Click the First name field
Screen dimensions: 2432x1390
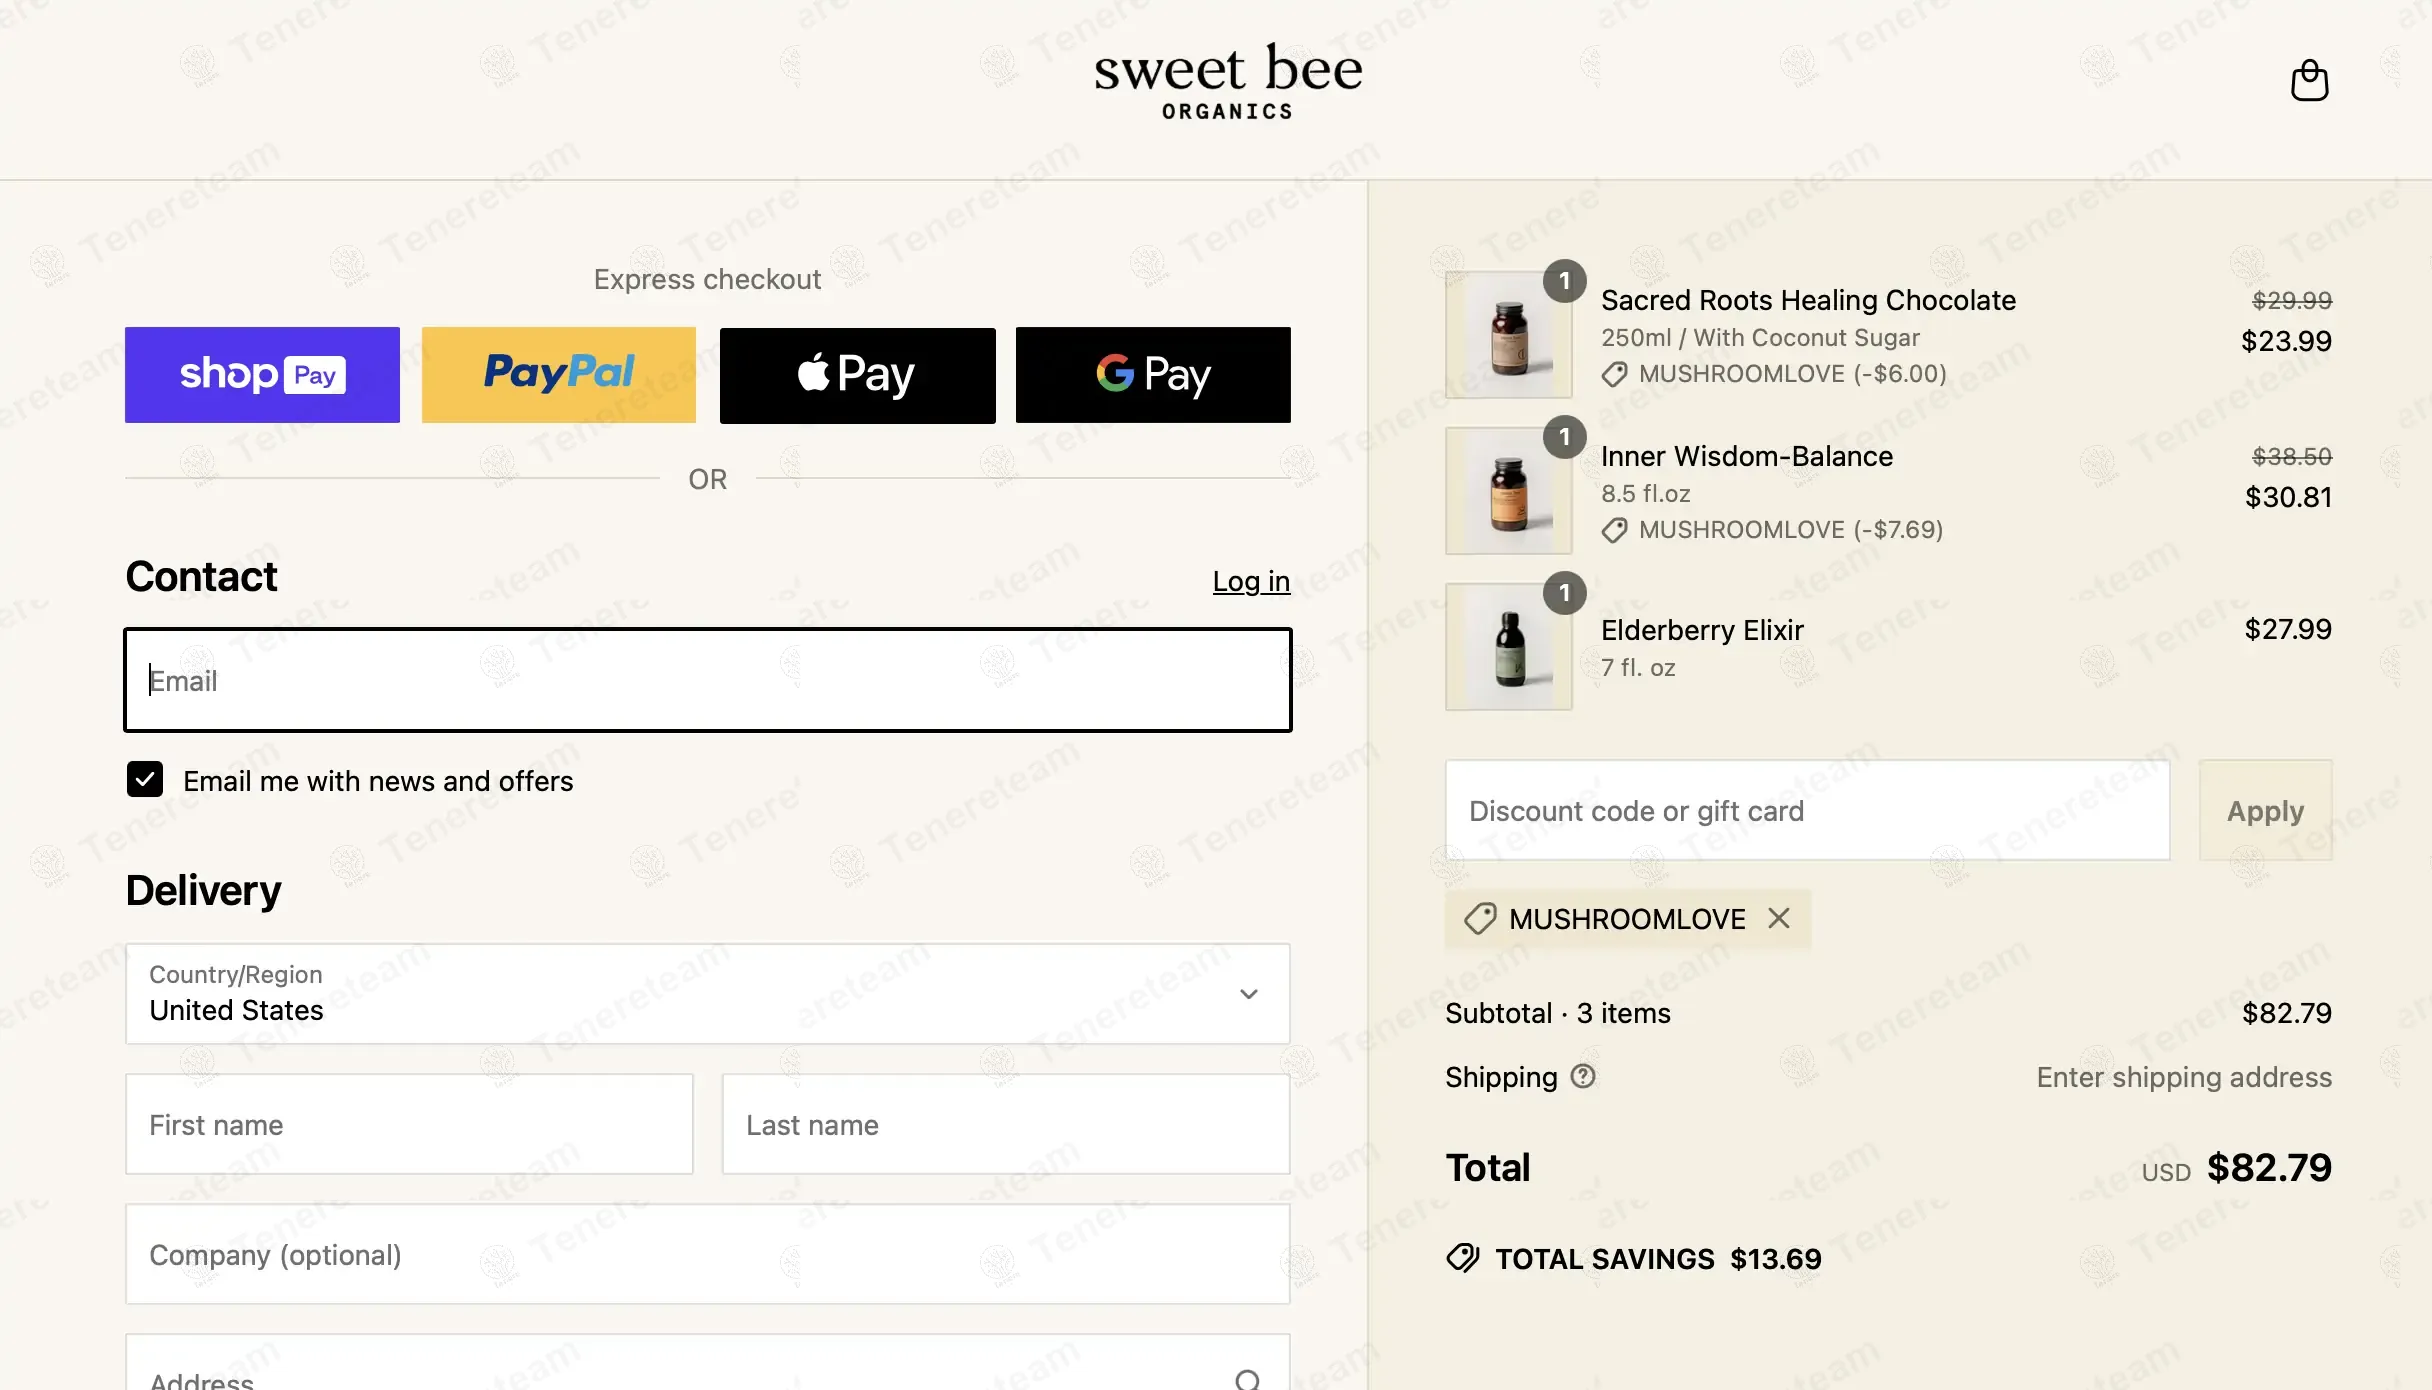click(409, 1124)
